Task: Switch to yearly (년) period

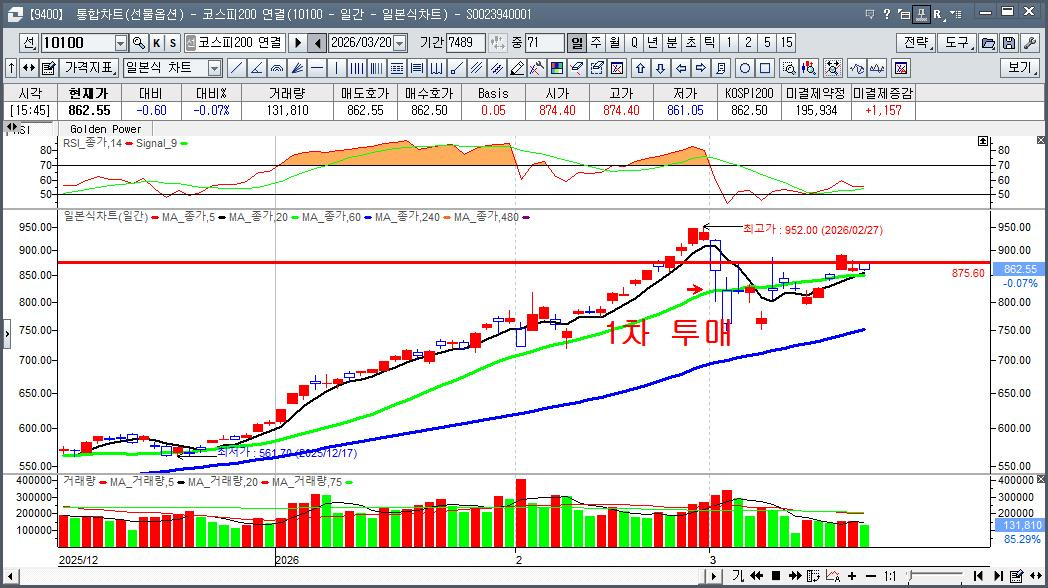Action: point(653,43)
